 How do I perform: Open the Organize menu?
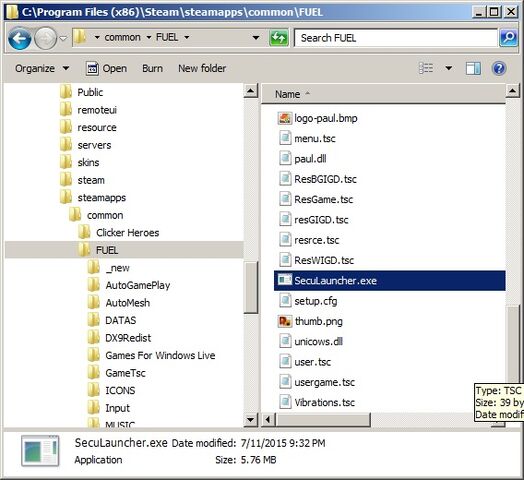click(42, 69)
